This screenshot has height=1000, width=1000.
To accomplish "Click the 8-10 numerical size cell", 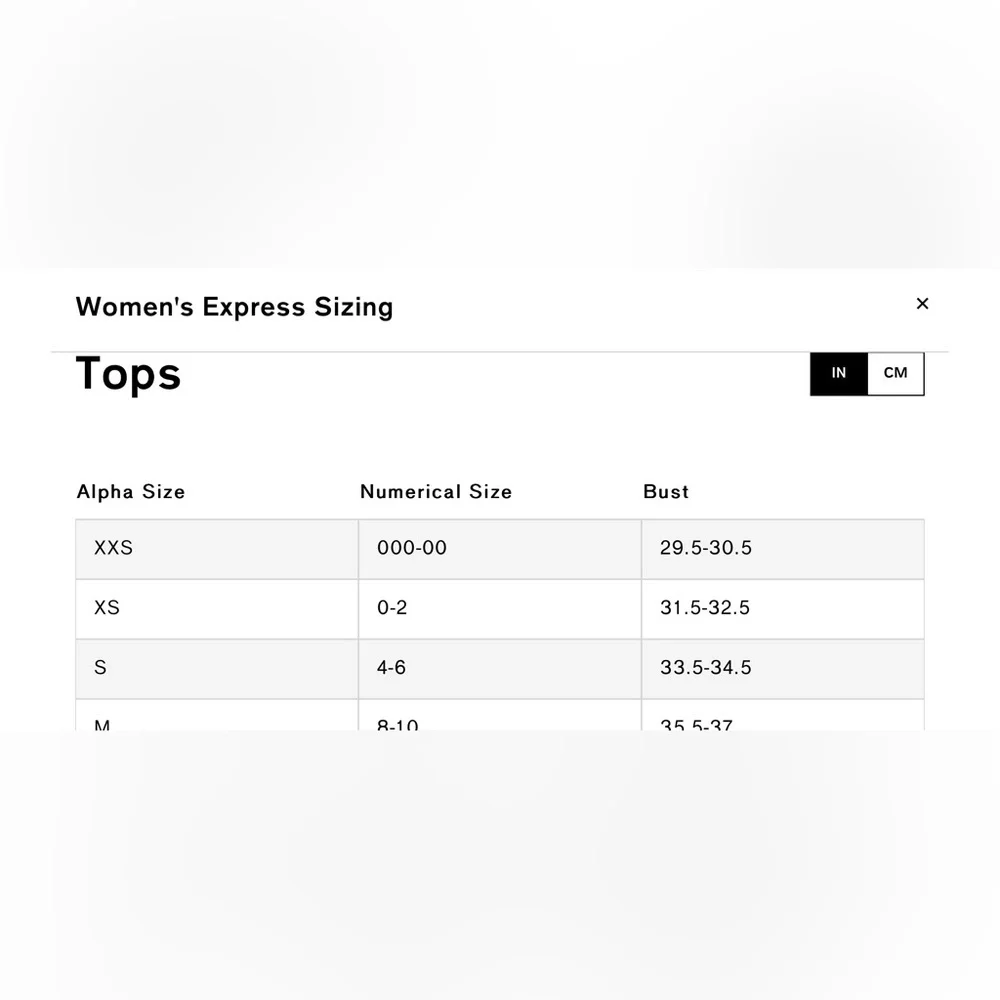I will click(500, 716).
